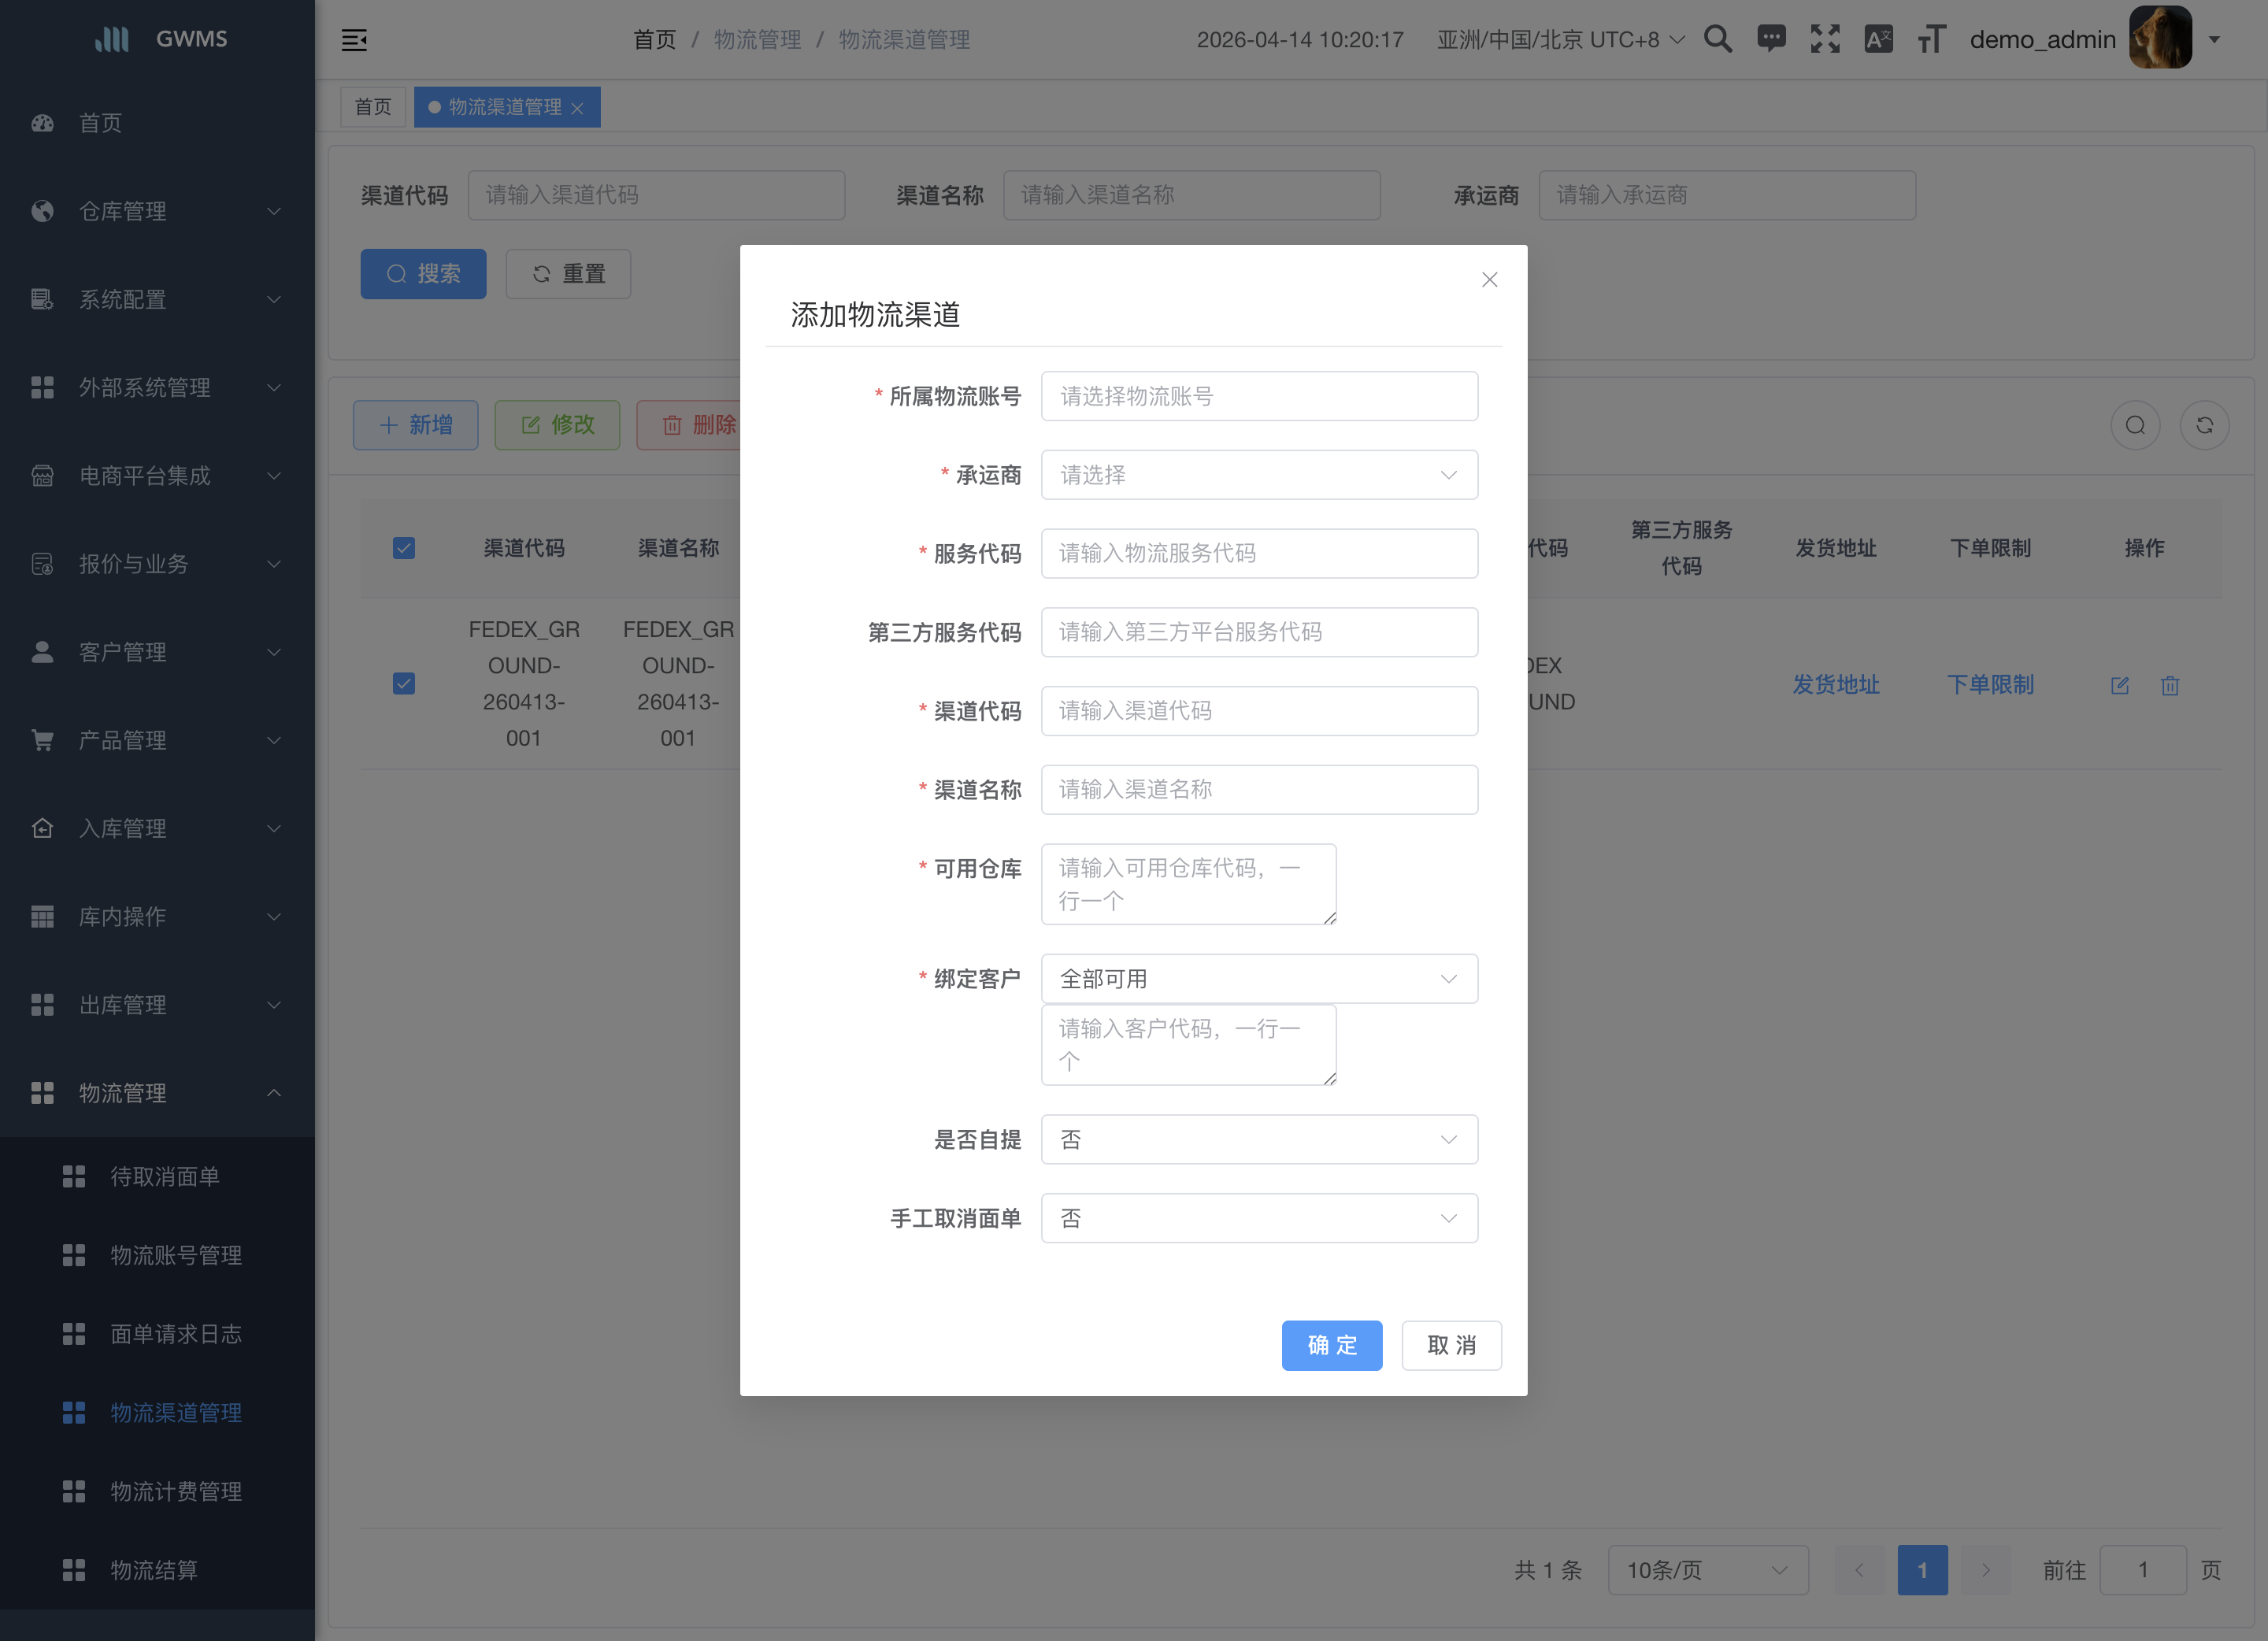Open the 是否自提 dropdown
The height and width of the screenshot is (1641, 2268).
[x=1259, y=1140]
